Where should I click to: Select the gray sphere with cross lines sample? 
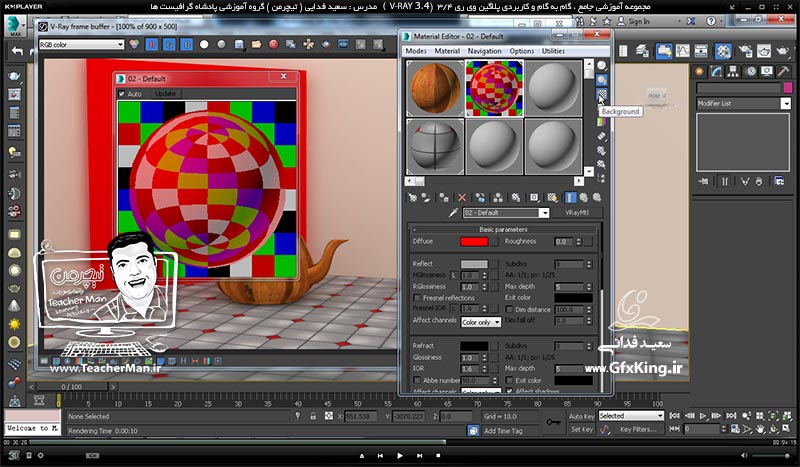435,146
